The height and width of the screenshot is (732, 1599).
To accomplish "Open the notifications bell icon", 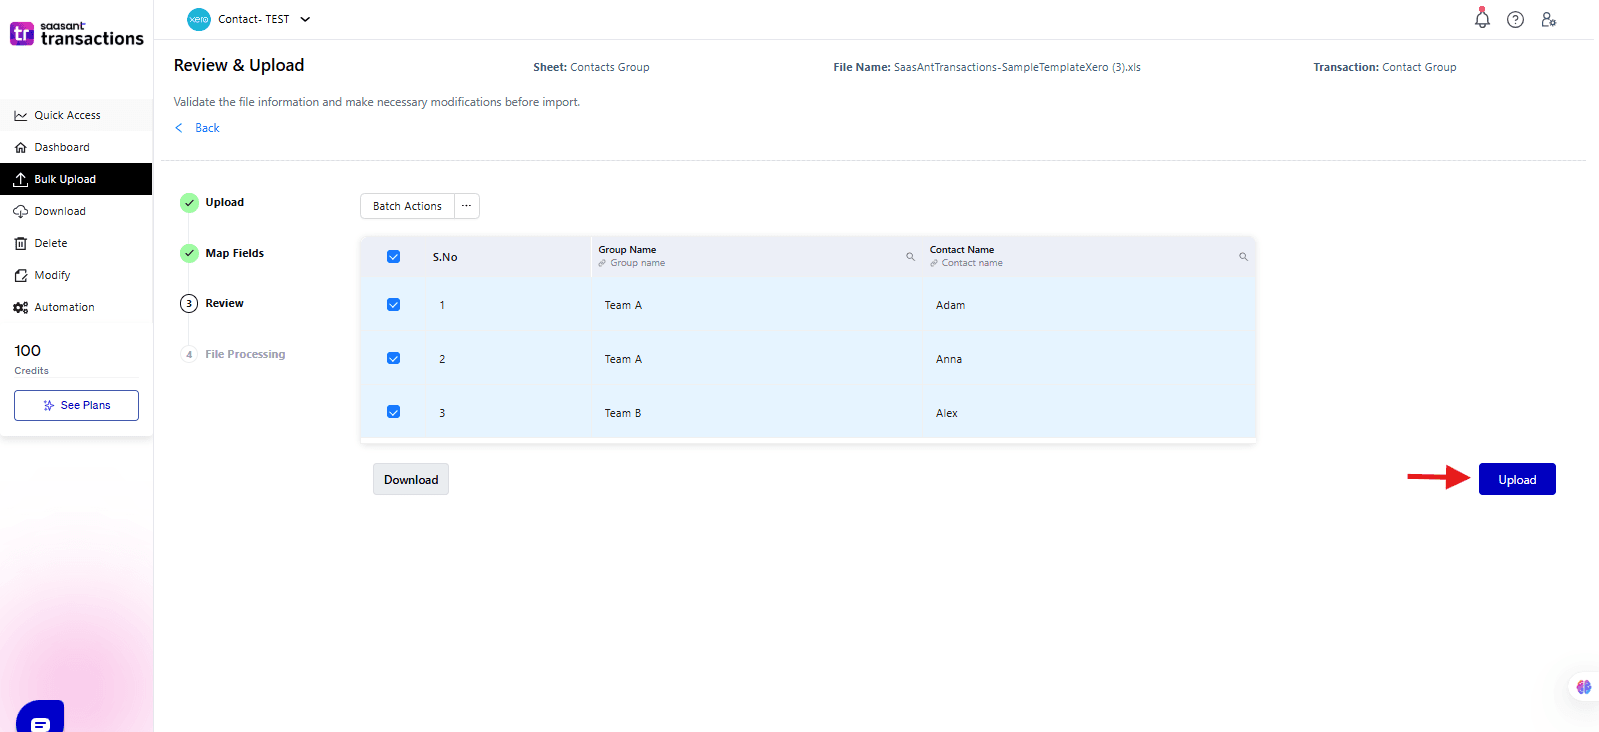I will click(1482, 19).
